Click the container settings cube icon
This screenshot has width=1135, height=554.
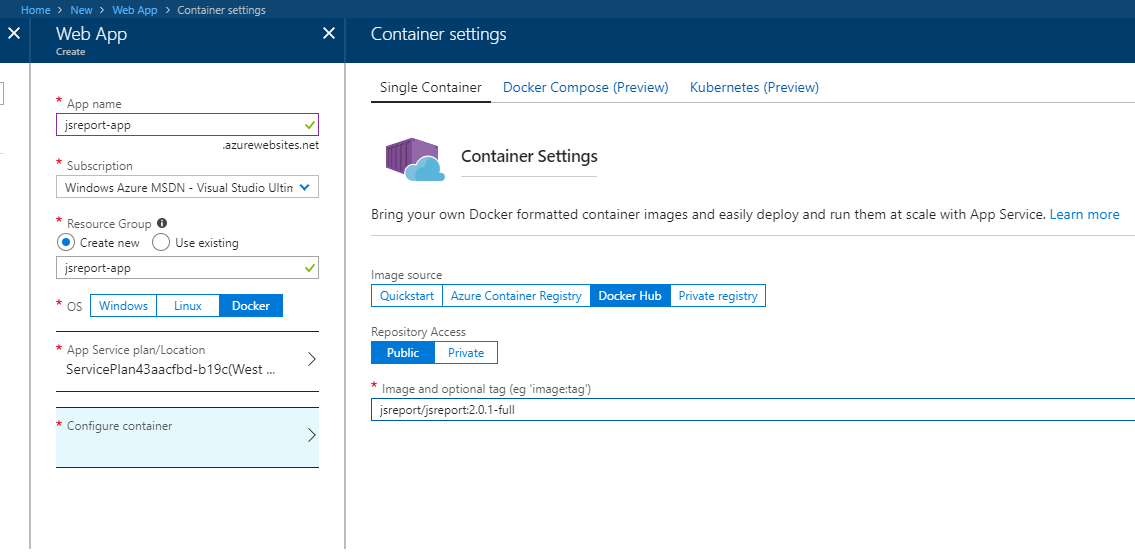415,159
